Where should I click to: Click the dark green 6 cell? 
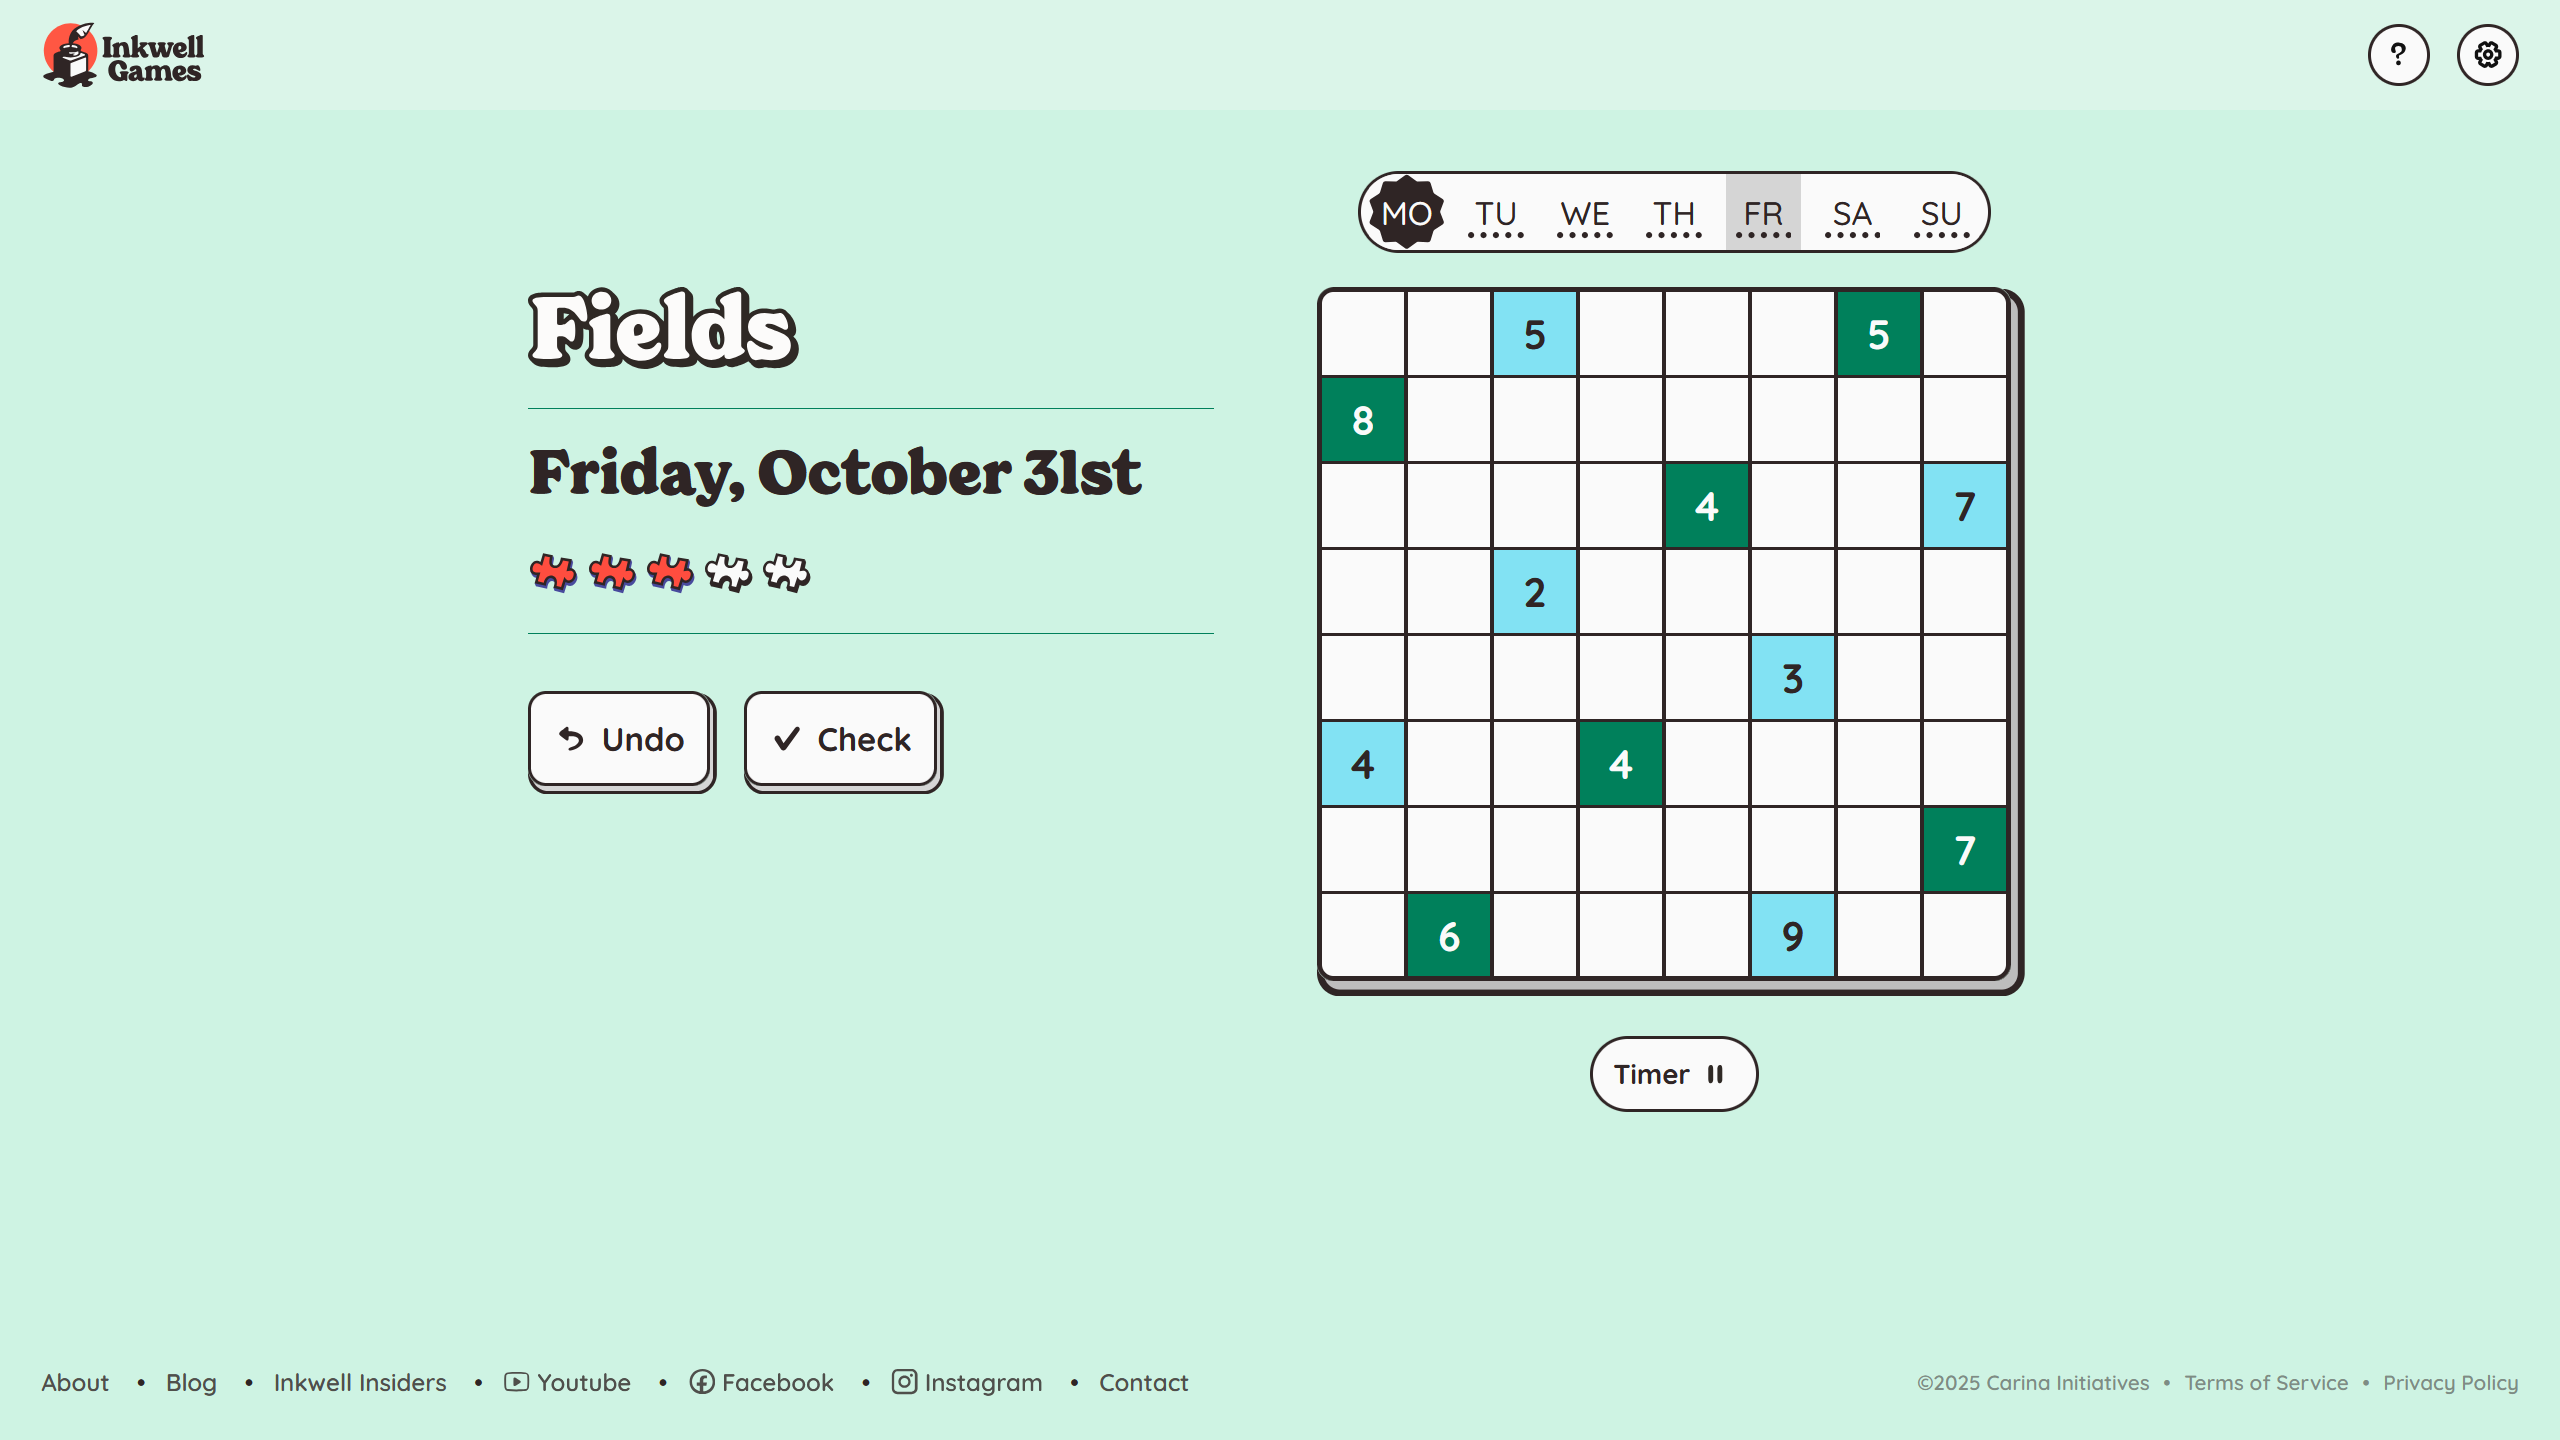[1449, 936]
